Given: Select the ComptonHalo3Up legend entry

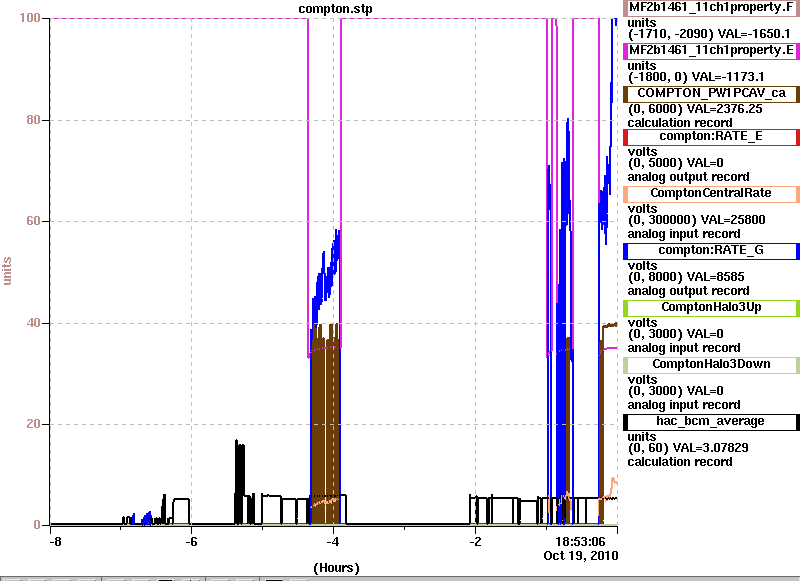Looking at the screenshot, I should point(711,307).
